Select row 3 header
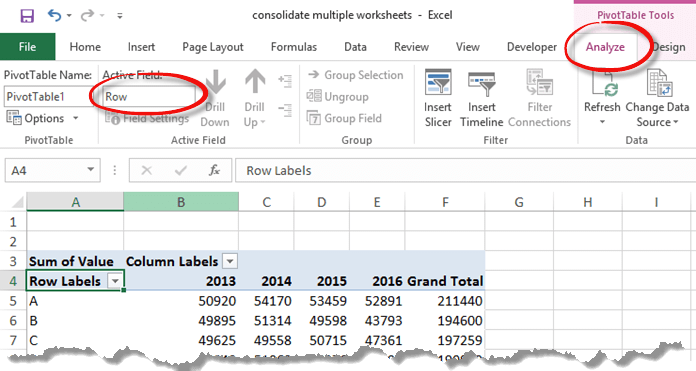The height and width of the screenshot is (371, 696). click(x=13, y=261)
